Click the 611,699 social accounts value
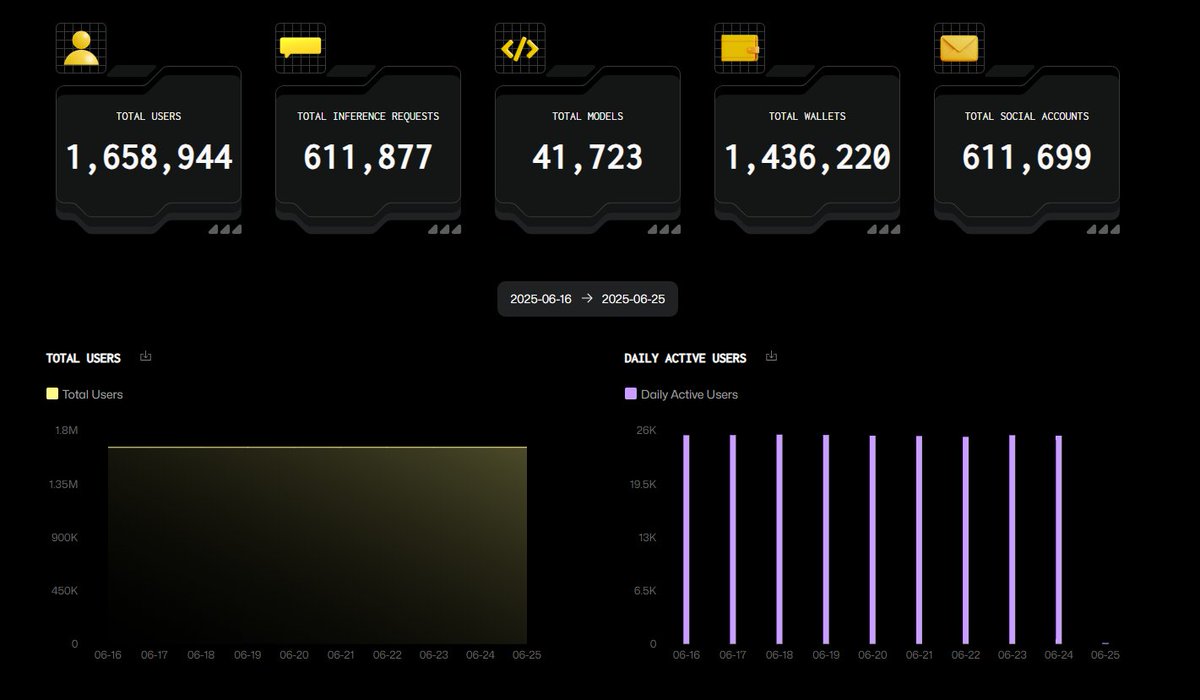 pos(1027,157)
